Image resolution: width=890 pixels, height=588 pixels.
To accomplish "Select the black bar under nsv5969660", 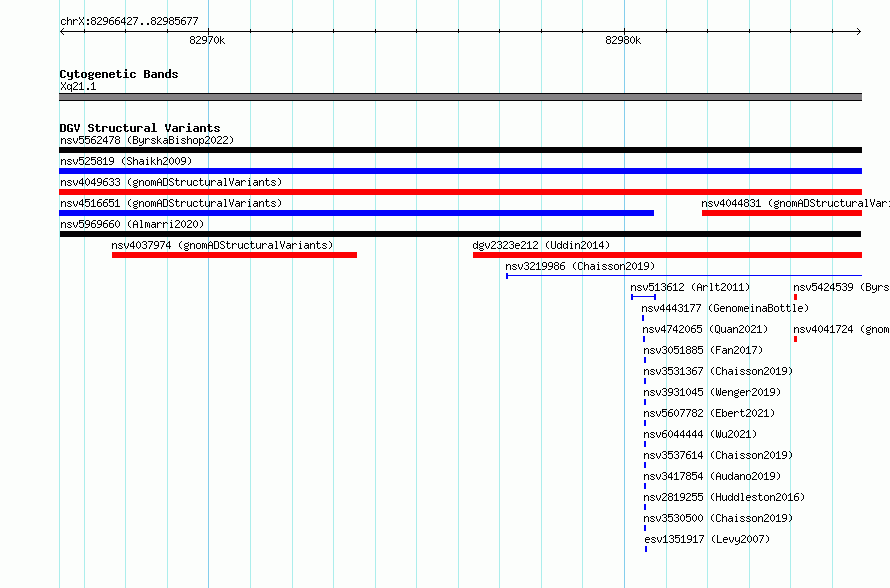I will (x=460, y=234).
